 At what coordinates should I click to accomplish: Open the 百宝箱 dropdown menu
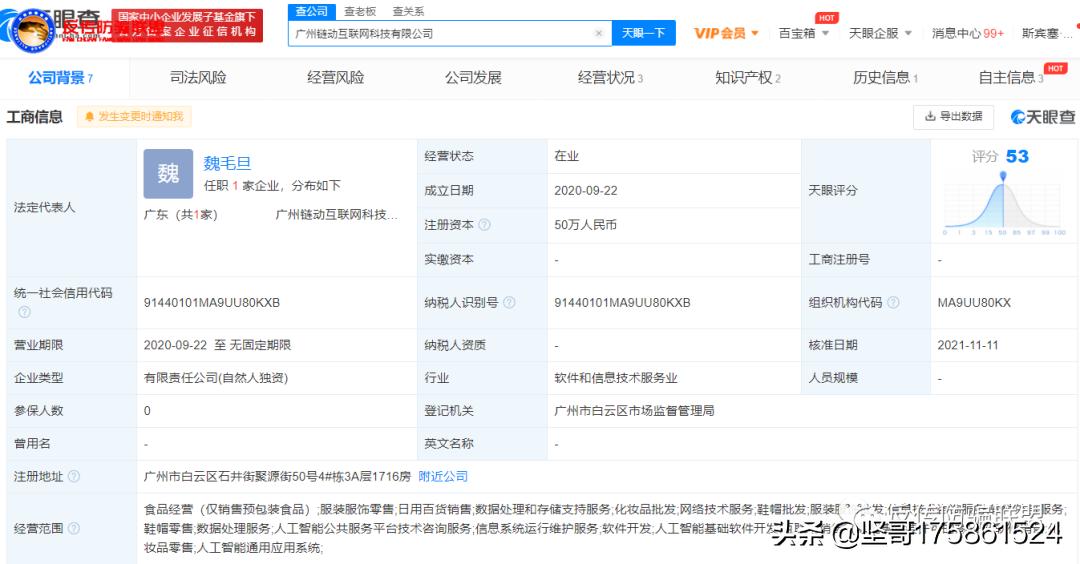(x=804, y=33)
